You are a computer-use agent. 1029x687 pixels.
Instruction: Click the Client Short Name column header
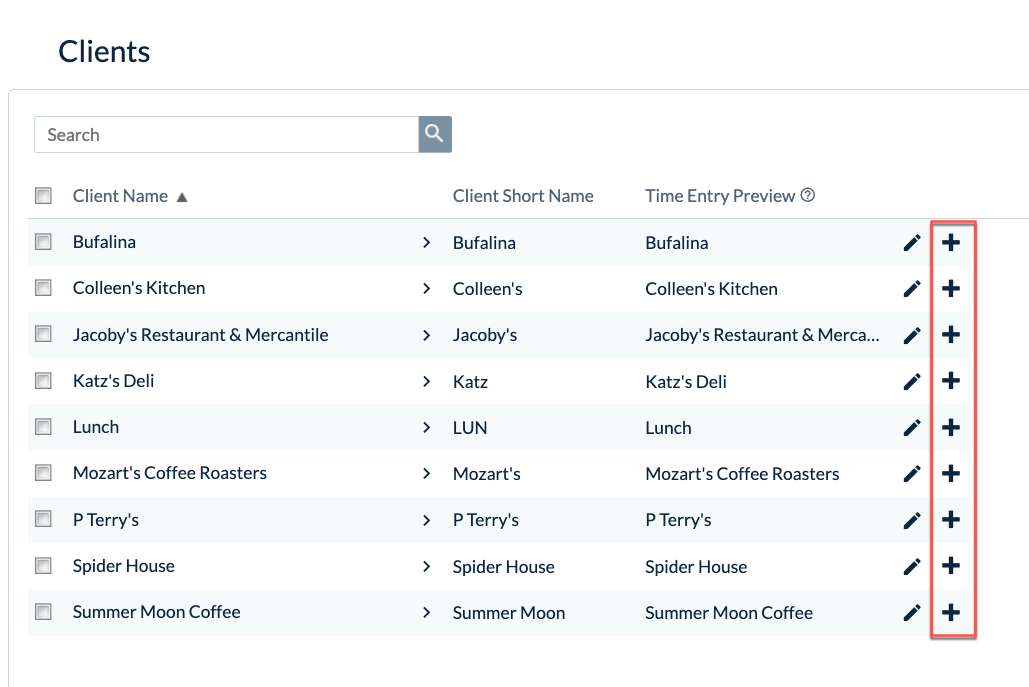(523, 196)
